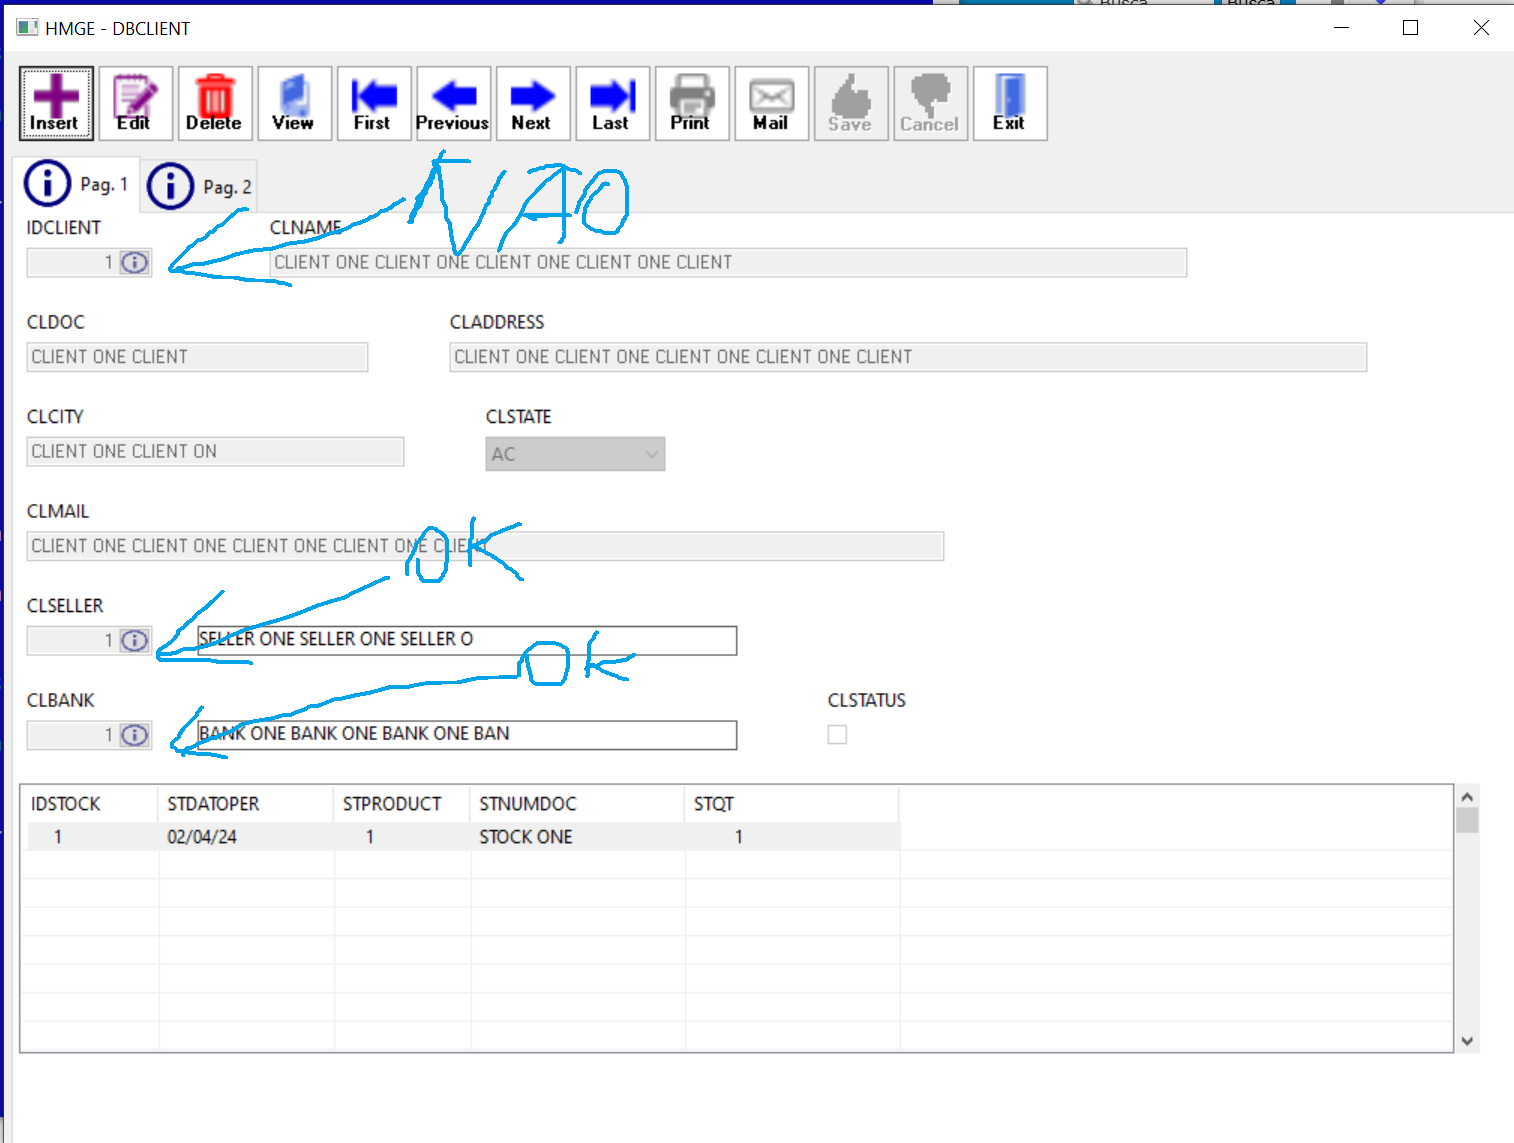Click the Exit door toolbar button
Screen dimensions: 1514x1143
coord(1010,104)
